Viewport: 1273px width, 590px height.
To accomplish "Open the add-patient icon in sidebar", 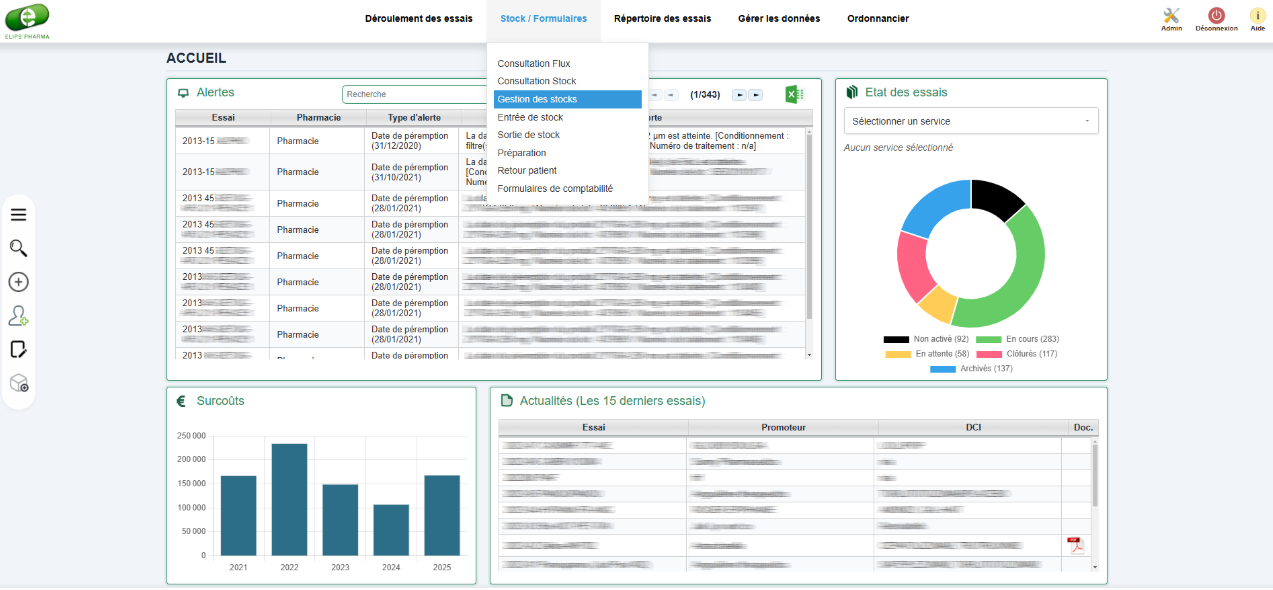I will (18, 316).
